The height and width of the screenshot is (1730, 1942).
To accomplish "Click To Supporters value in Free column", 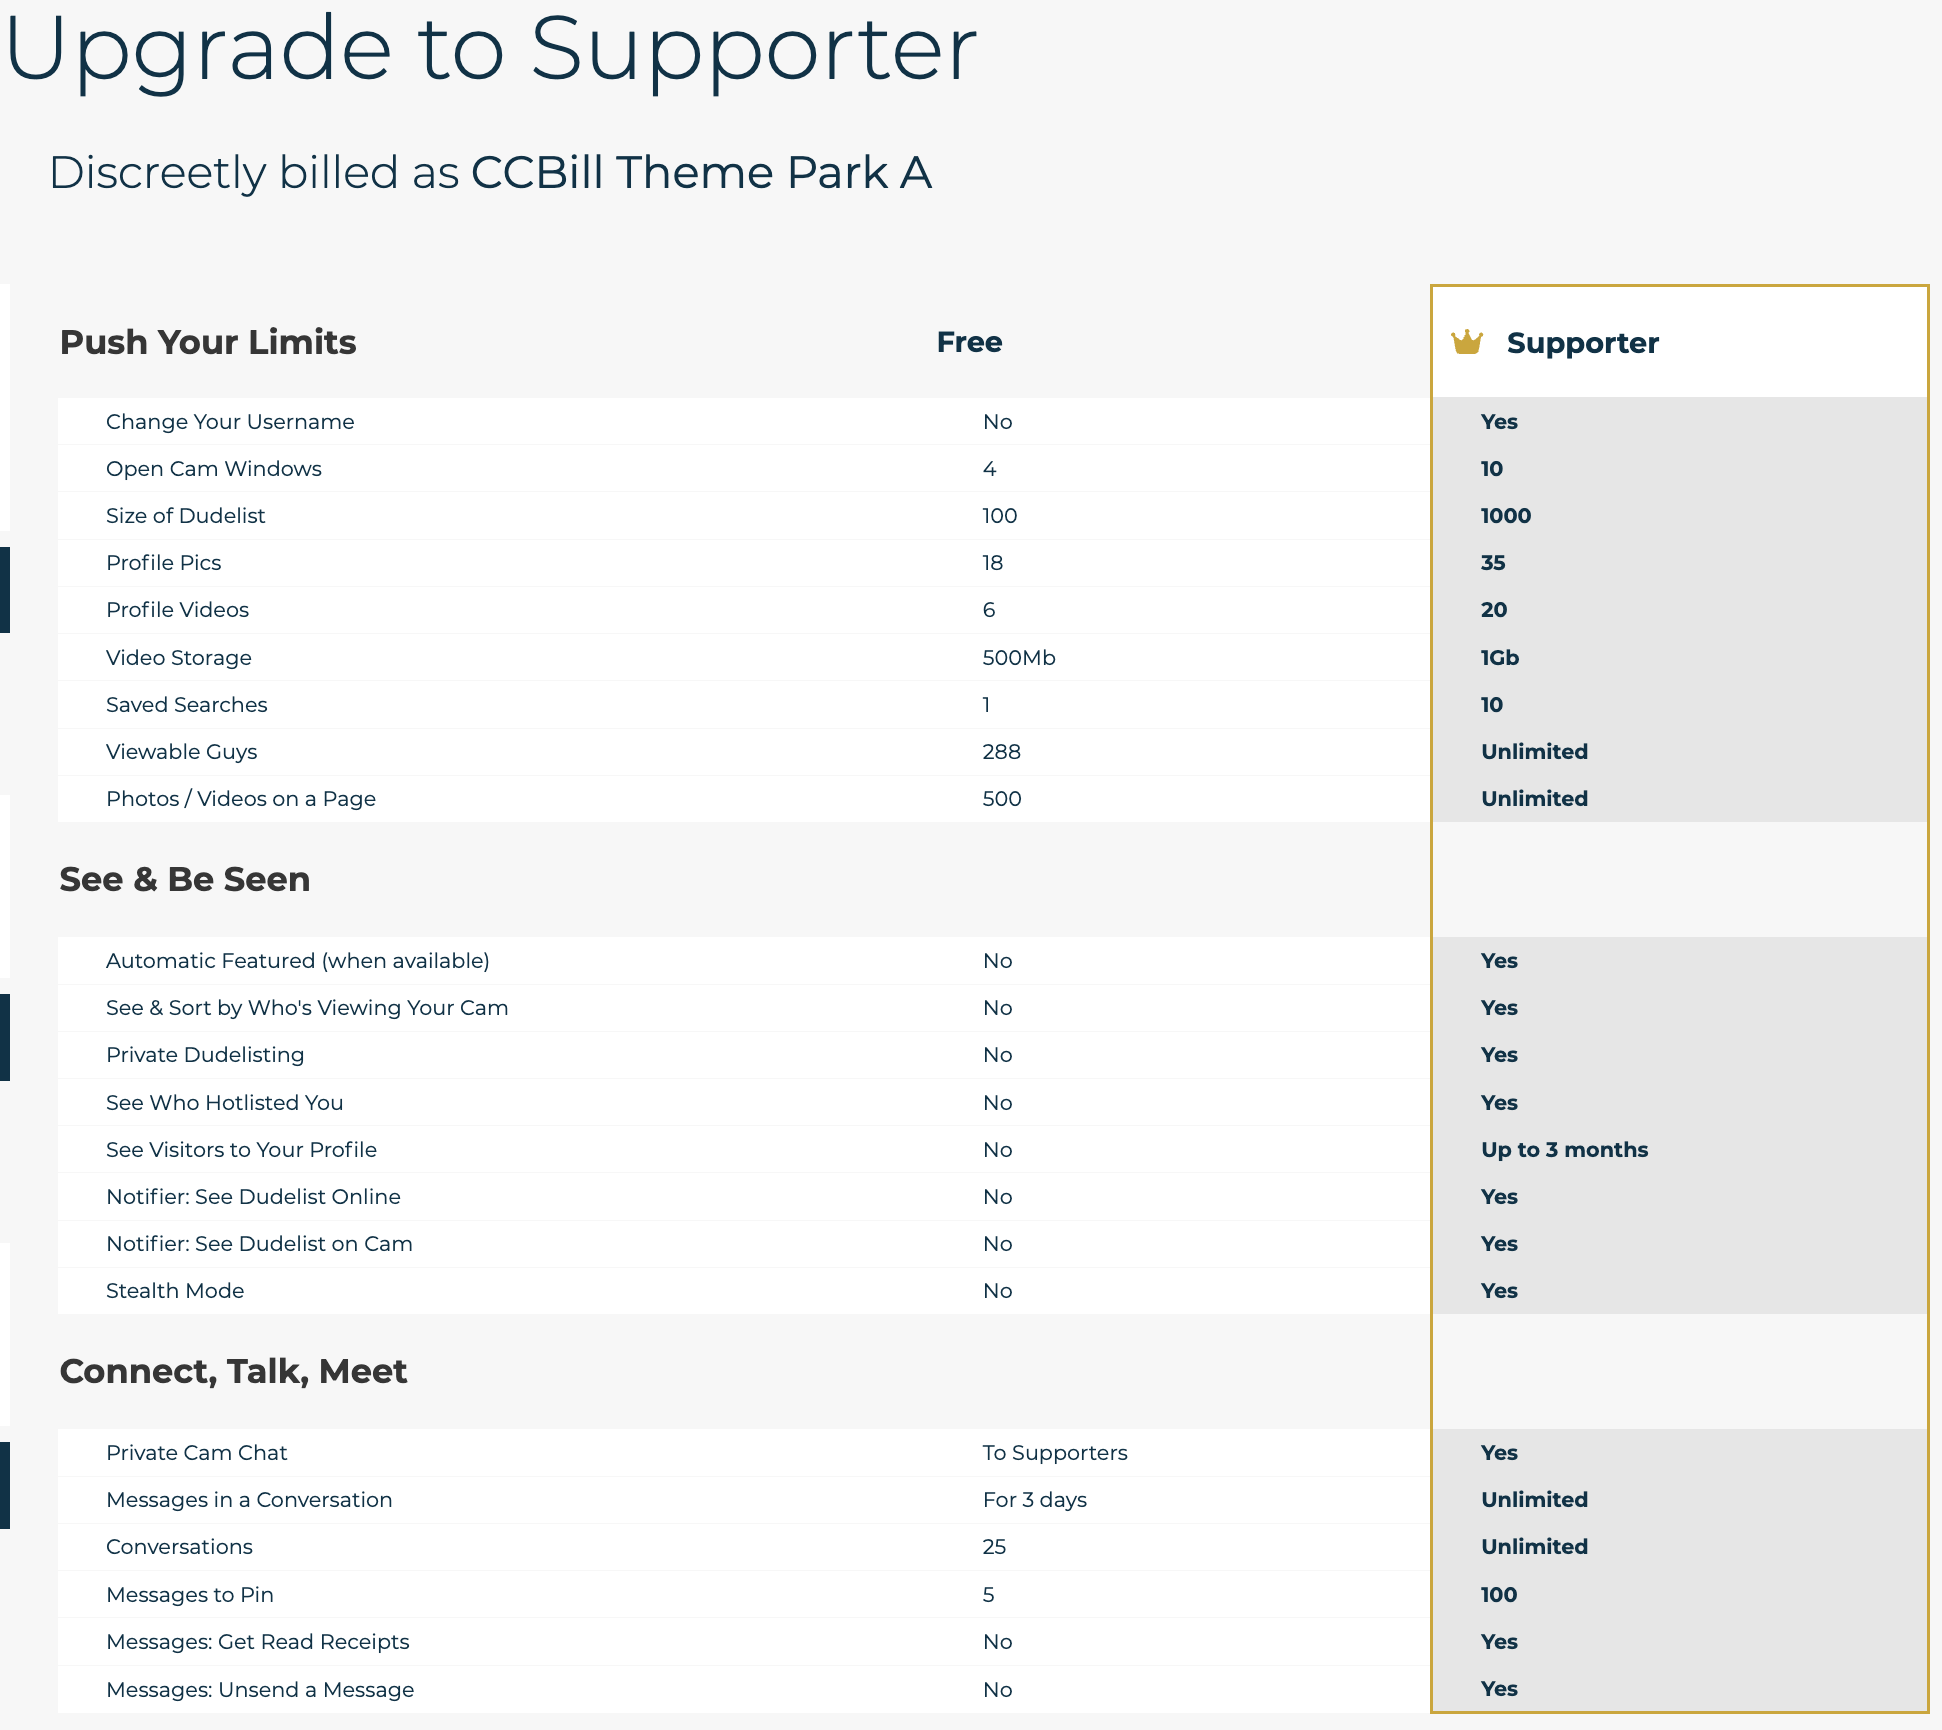I will click(x=1054, y=1453).
